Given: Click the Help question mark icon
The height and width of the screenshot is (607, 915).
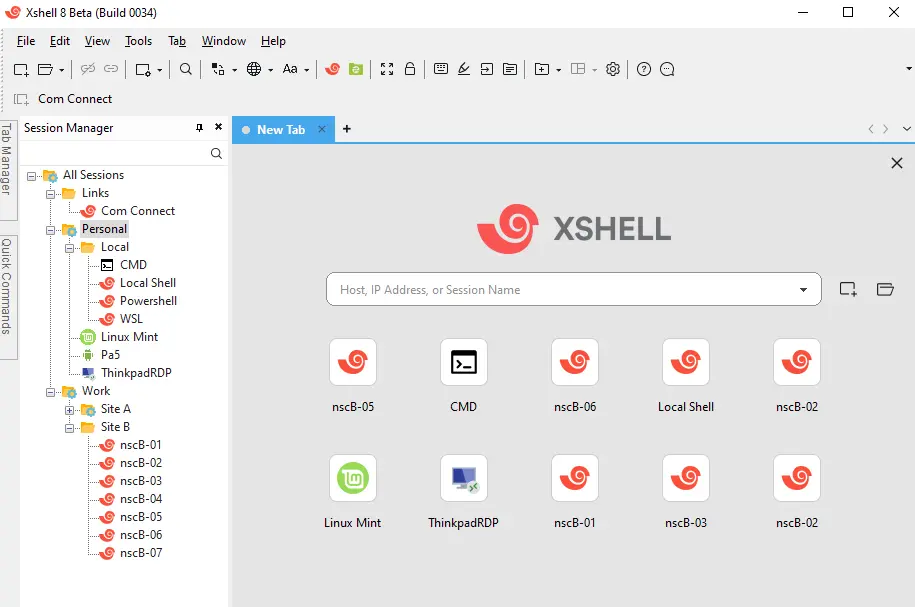Looking at the screenshot, I should point(644,69).
